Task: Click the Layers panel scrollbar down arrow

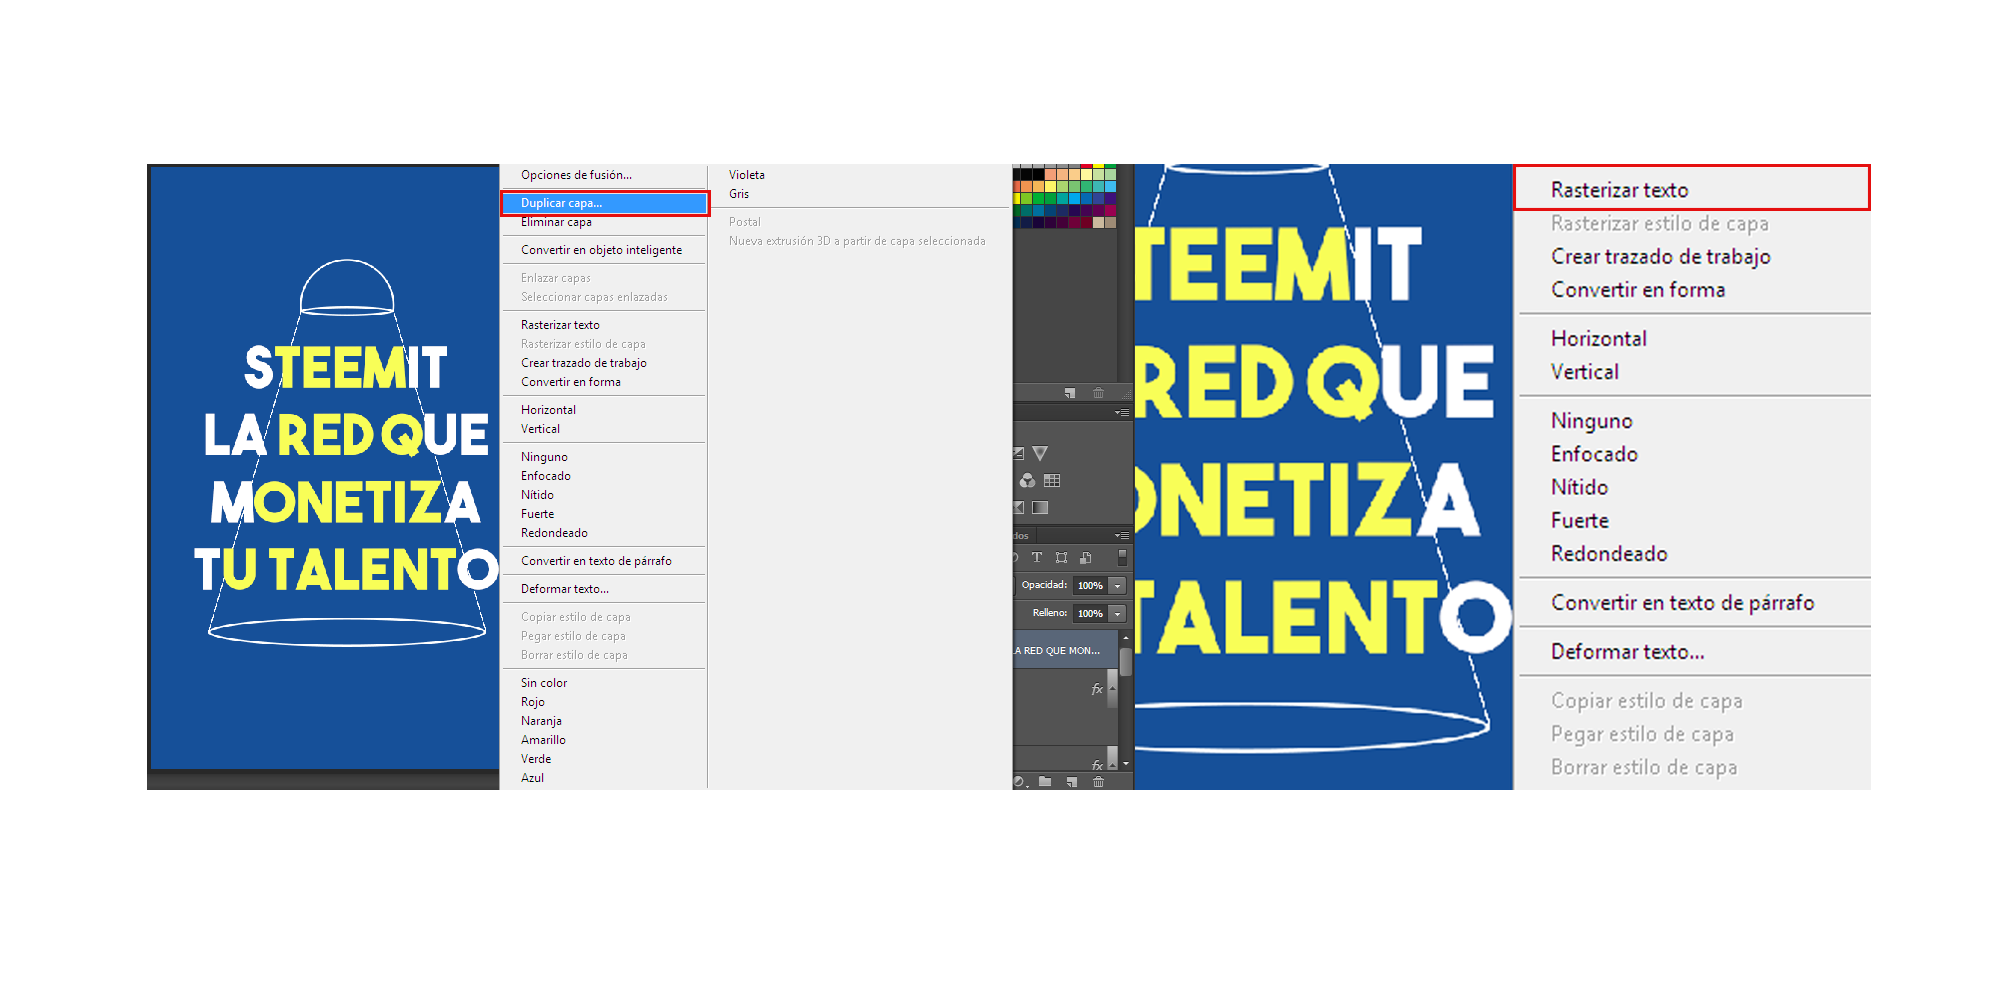Action: (1126, 764)
